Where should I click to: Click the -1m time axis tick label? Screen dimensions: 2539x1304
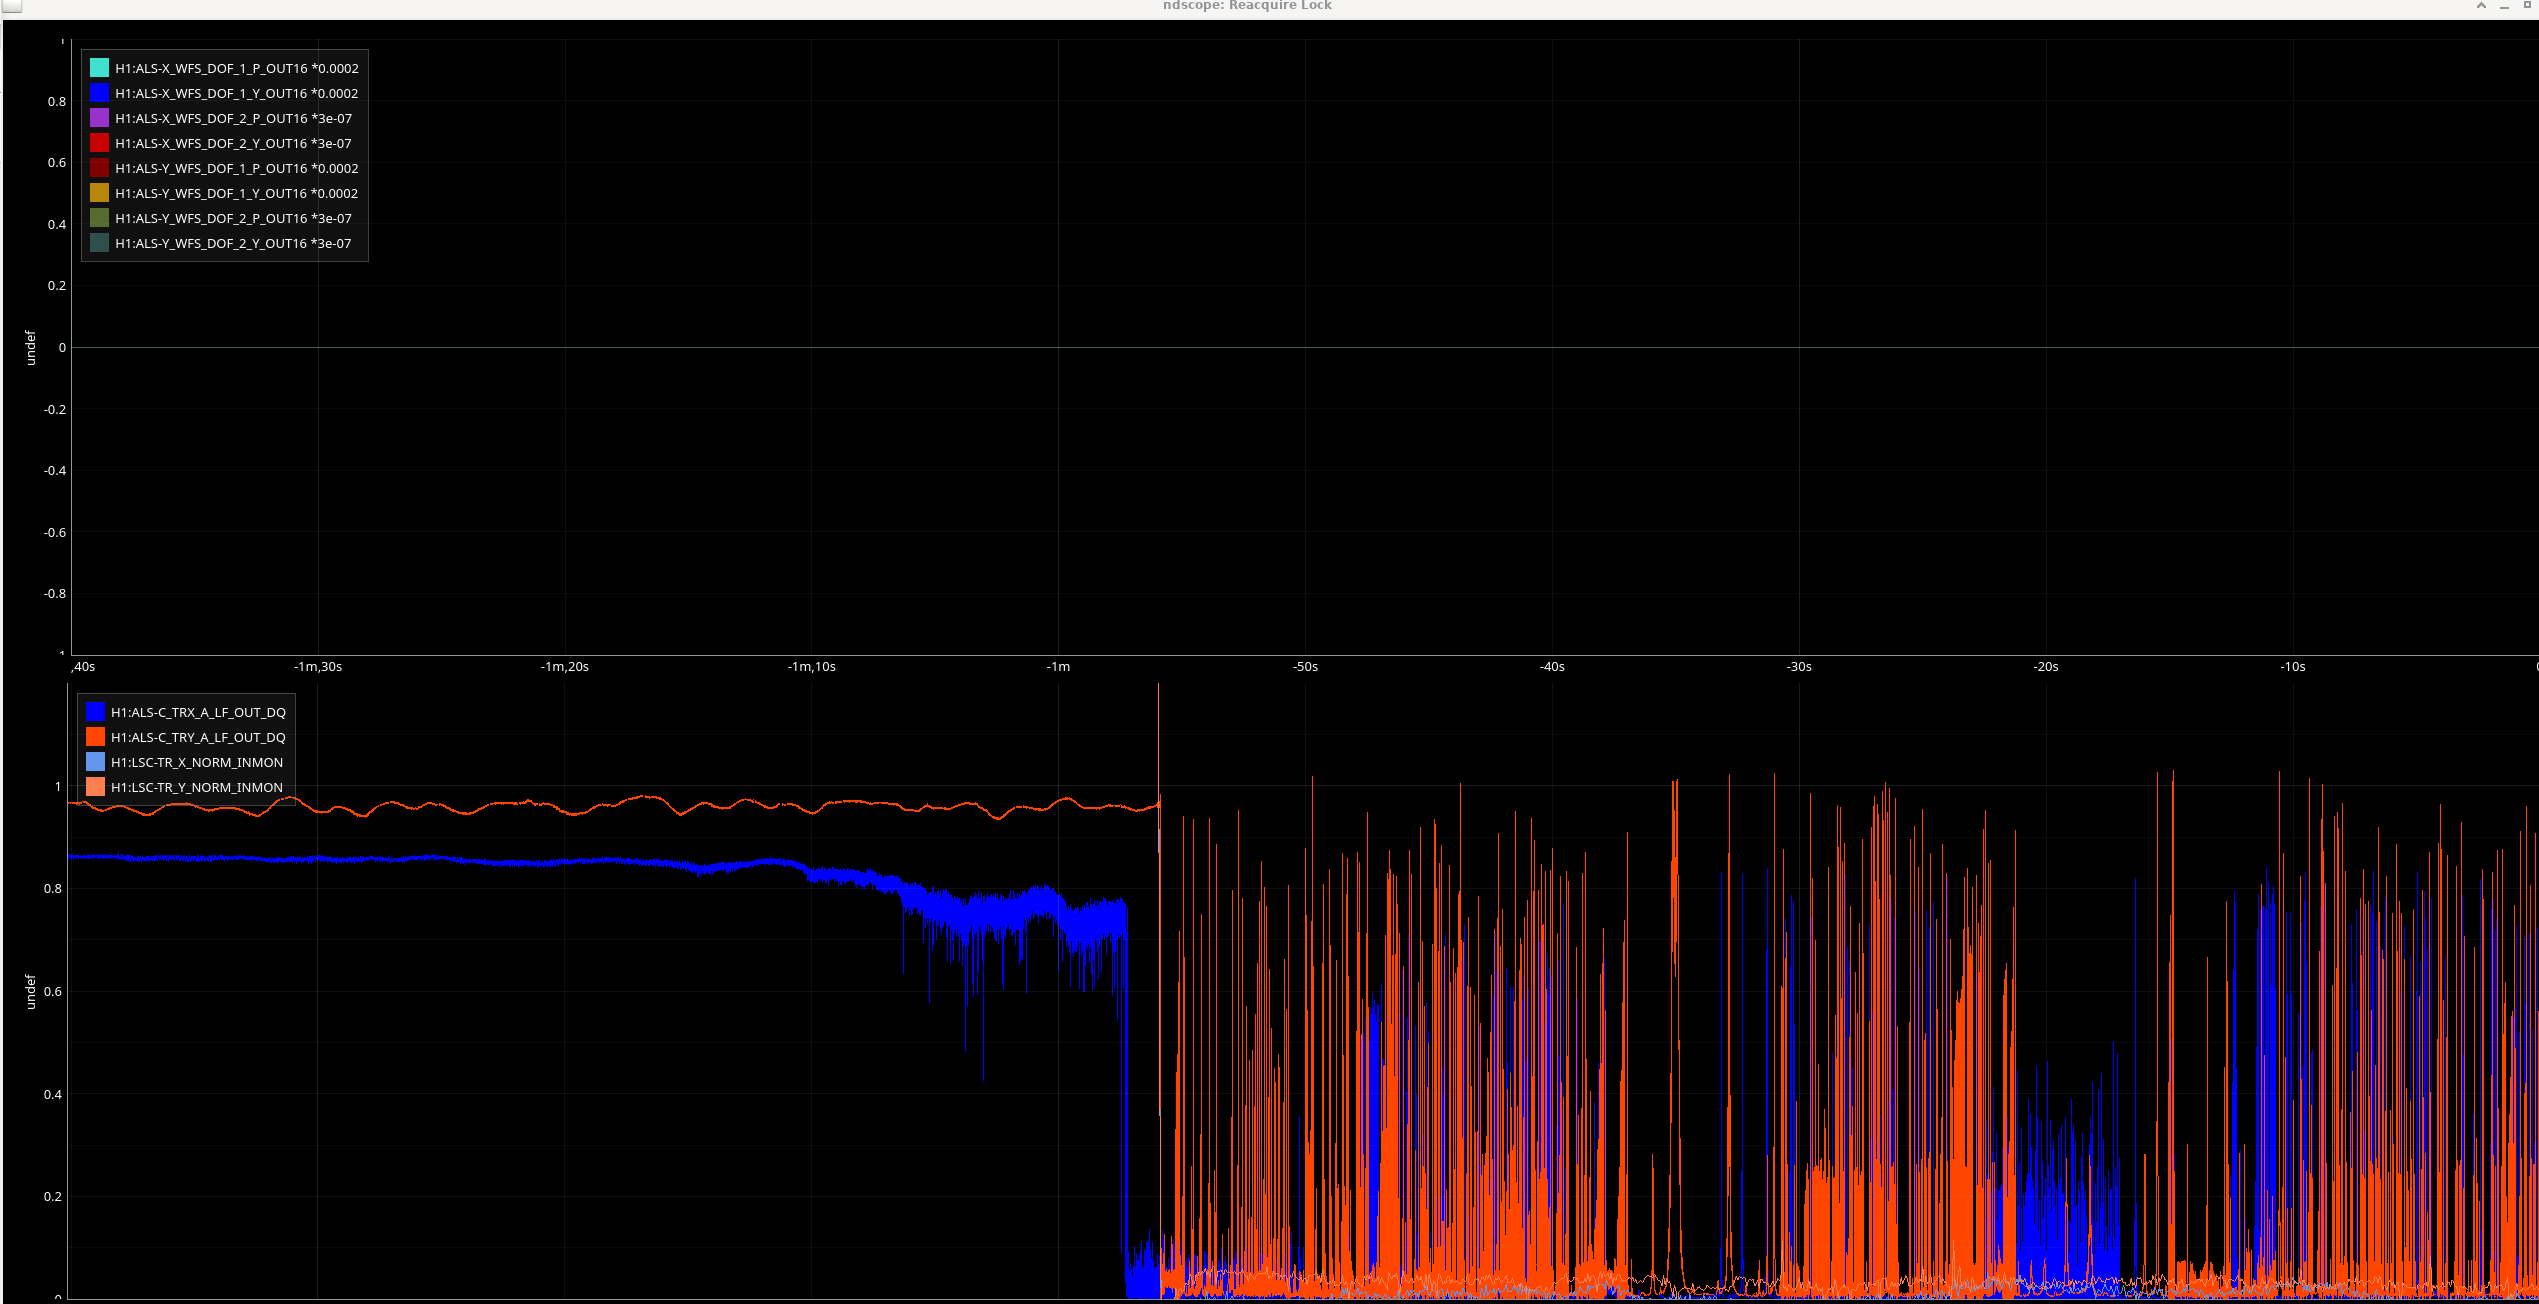click(x=1058, y=666)
